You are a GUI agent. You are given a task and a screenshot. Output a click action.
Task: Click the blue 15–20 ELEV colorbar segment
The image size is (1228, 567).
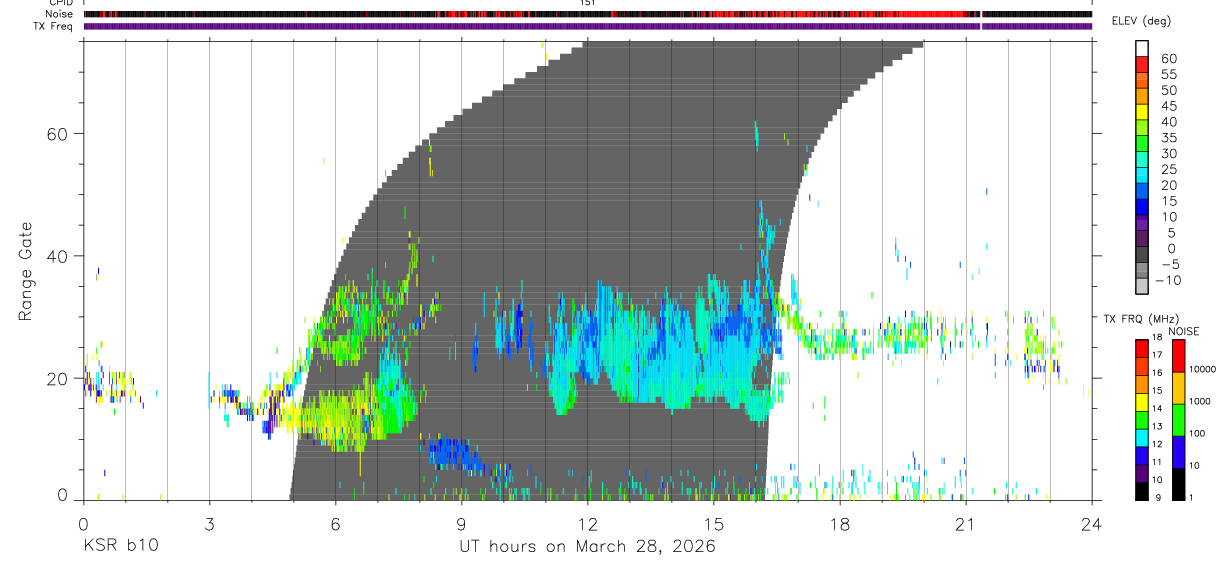(x=1141, y=192)
